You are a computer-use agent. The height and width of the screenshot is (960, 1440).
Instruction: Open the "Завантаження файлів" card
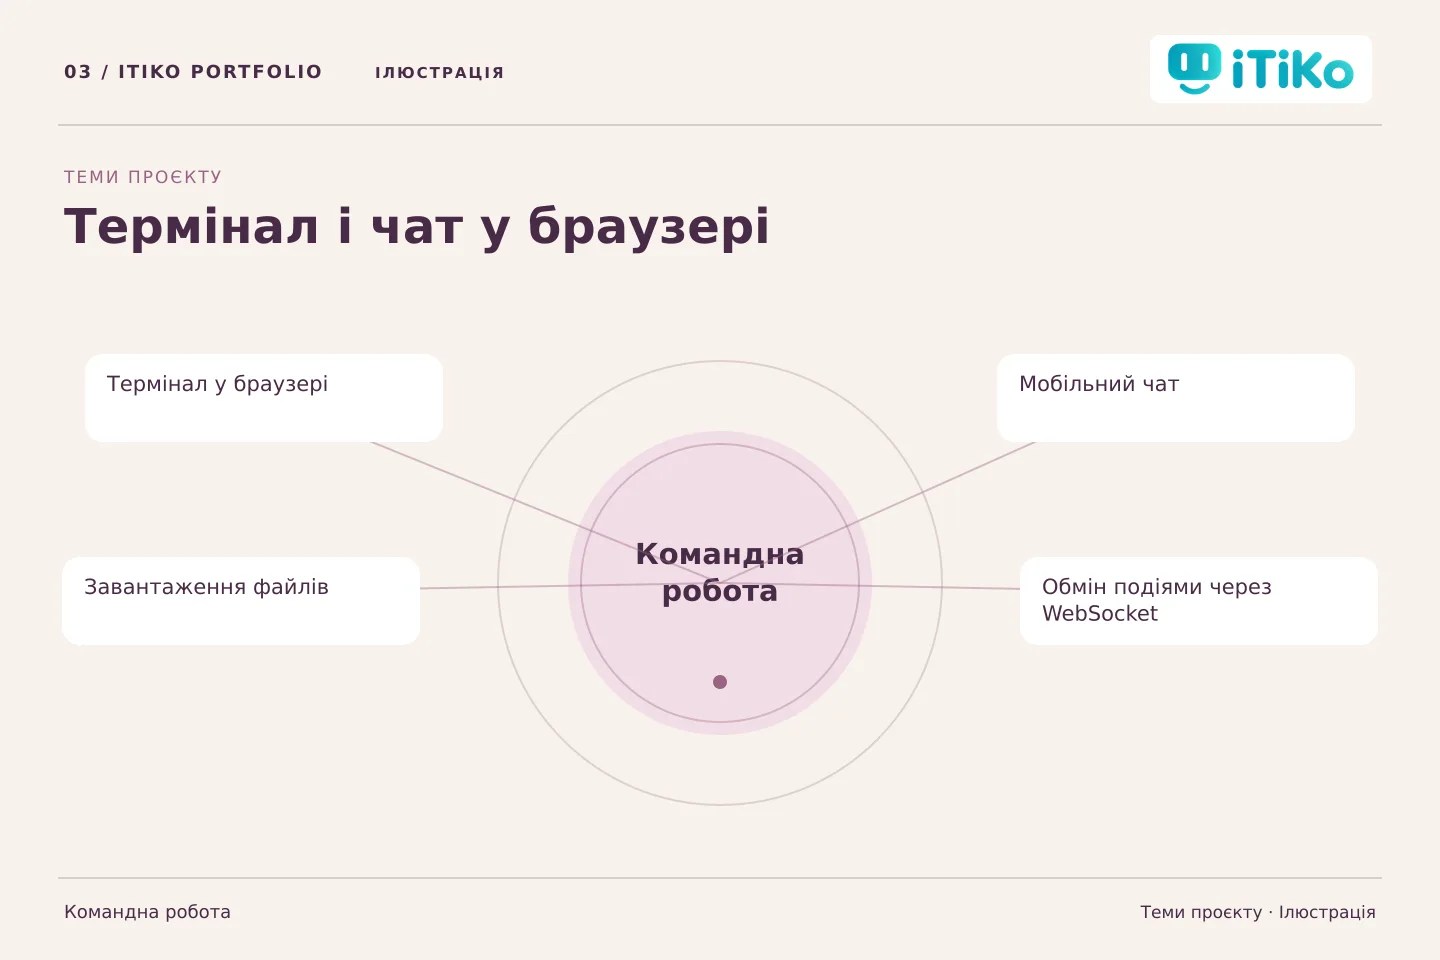[x=241, y=601]
